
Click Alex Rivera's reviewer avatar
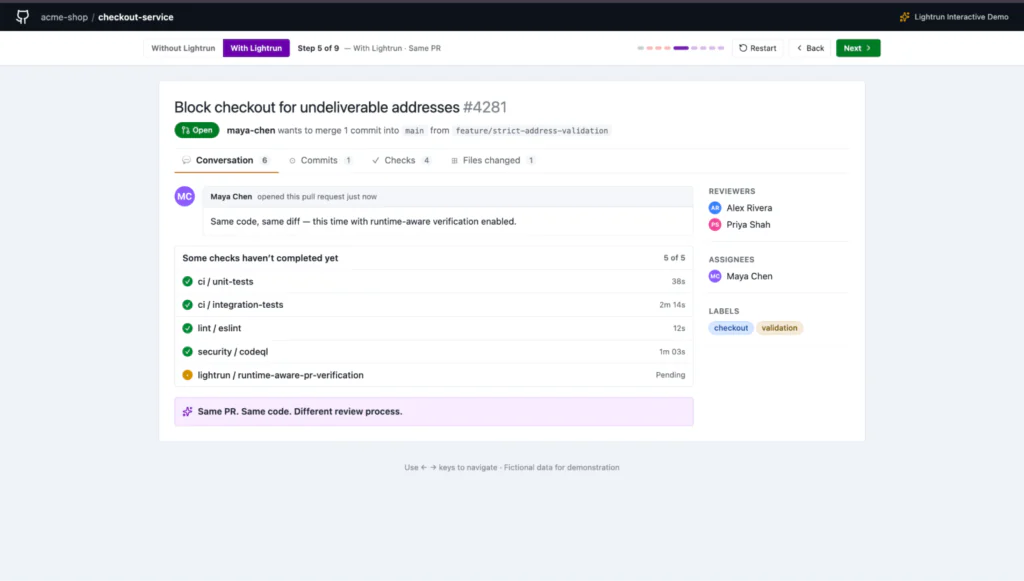(715, 208)
